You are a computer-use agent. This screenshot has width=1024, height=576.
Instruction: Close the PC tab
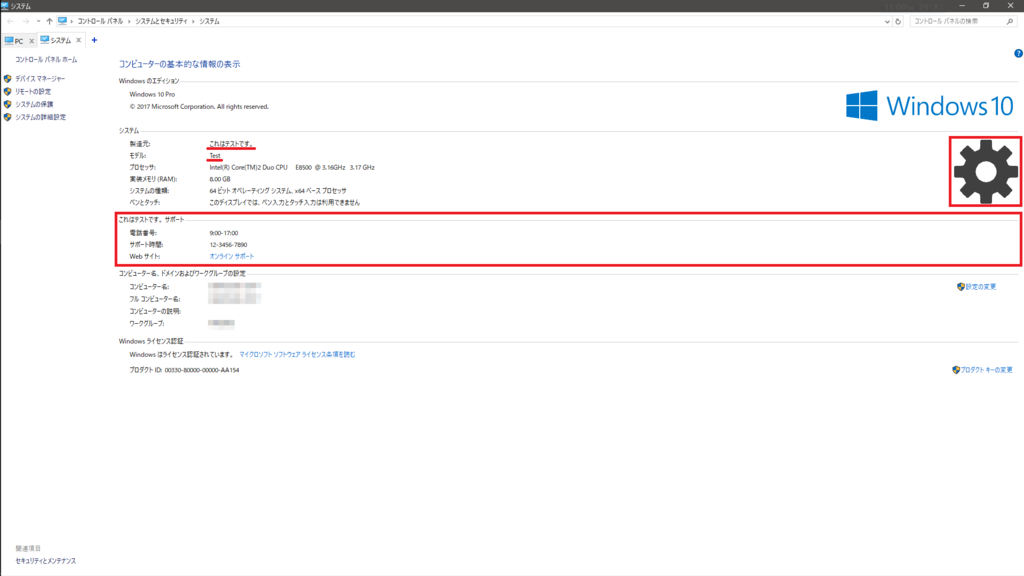coord(31,40)
